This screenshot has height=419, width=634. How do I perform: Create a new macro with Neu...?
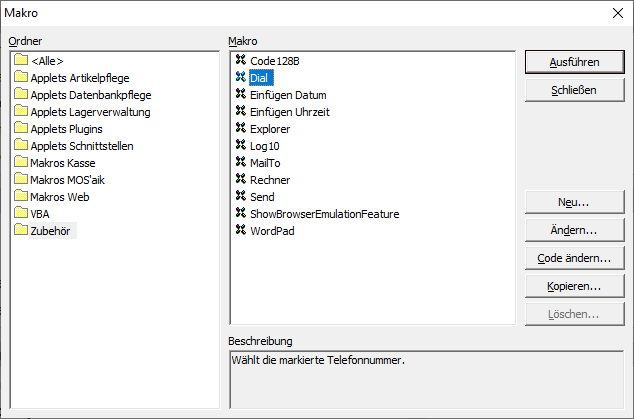[x=574, y=202]
